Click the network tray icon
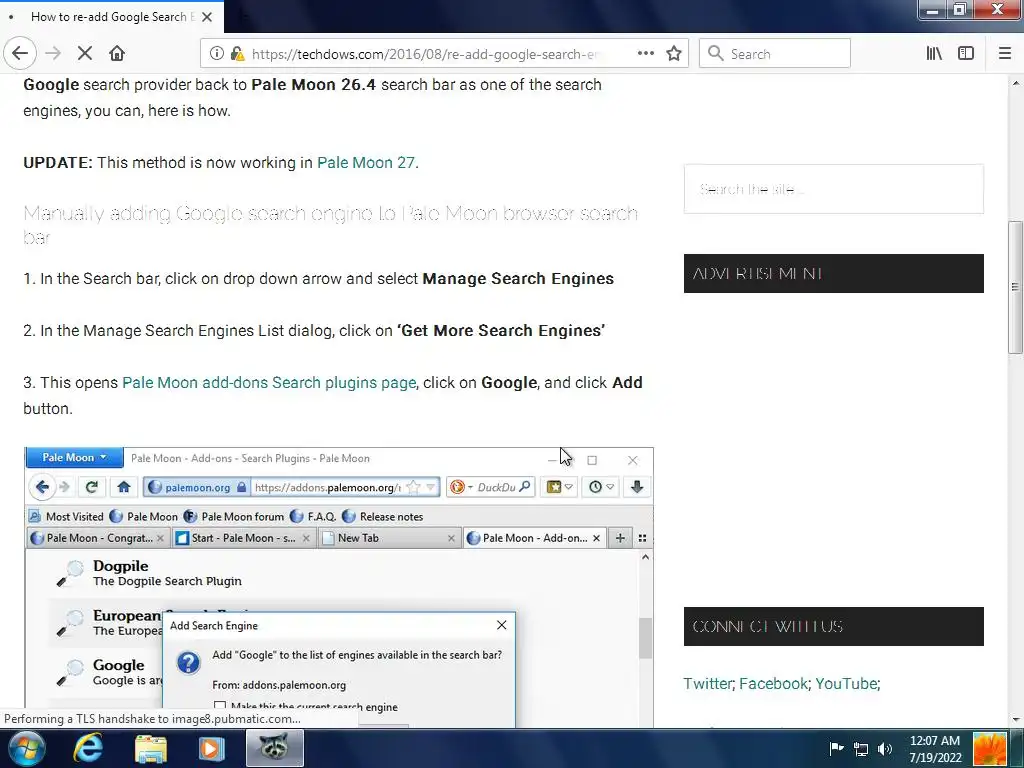 click(861, 749)
